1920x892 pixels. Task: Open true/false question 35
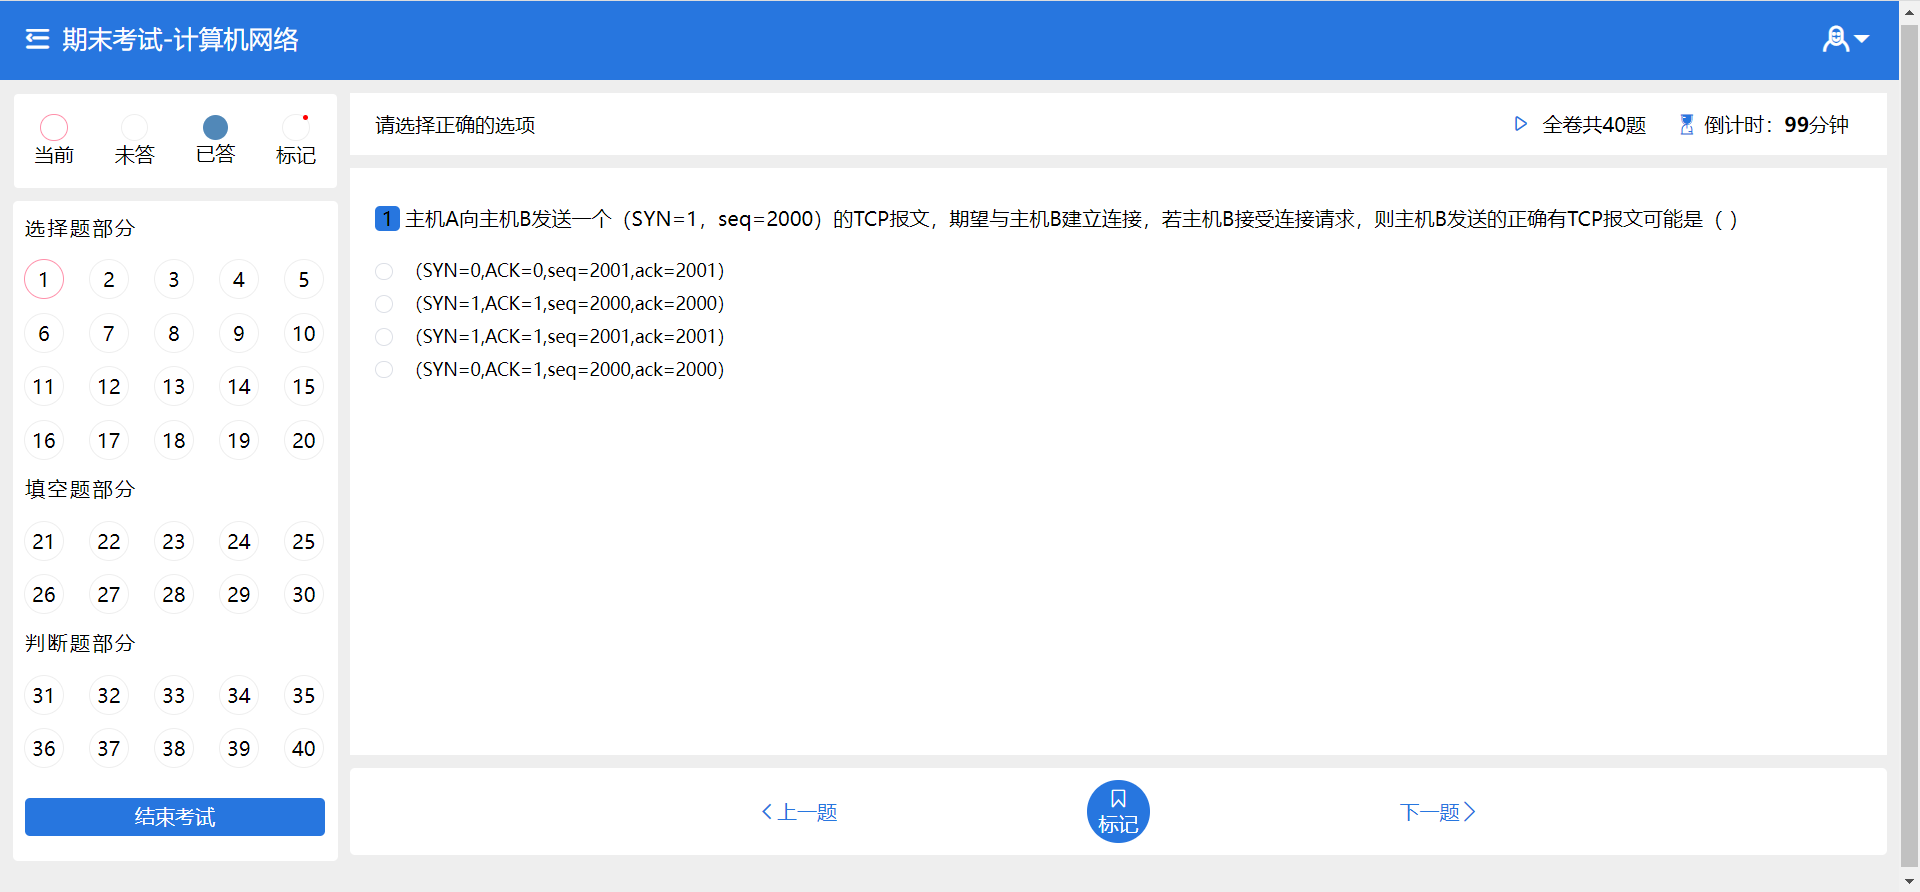pos(304,695)
